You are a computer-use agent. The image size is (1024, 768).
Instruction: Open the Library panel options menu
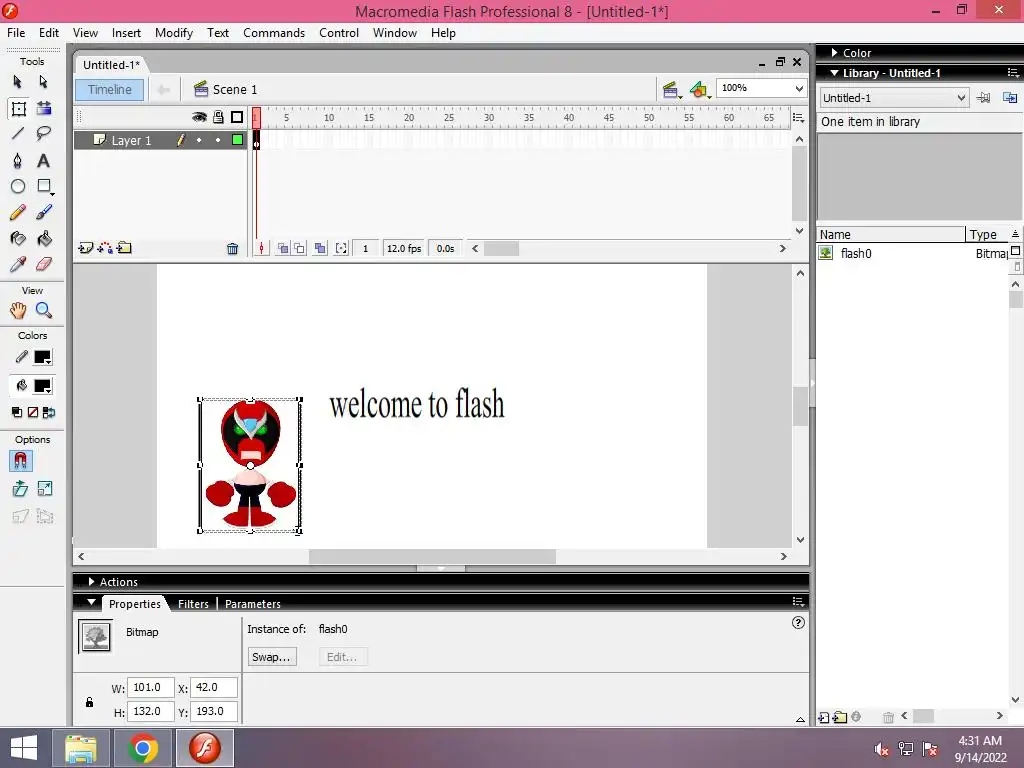1013,73
